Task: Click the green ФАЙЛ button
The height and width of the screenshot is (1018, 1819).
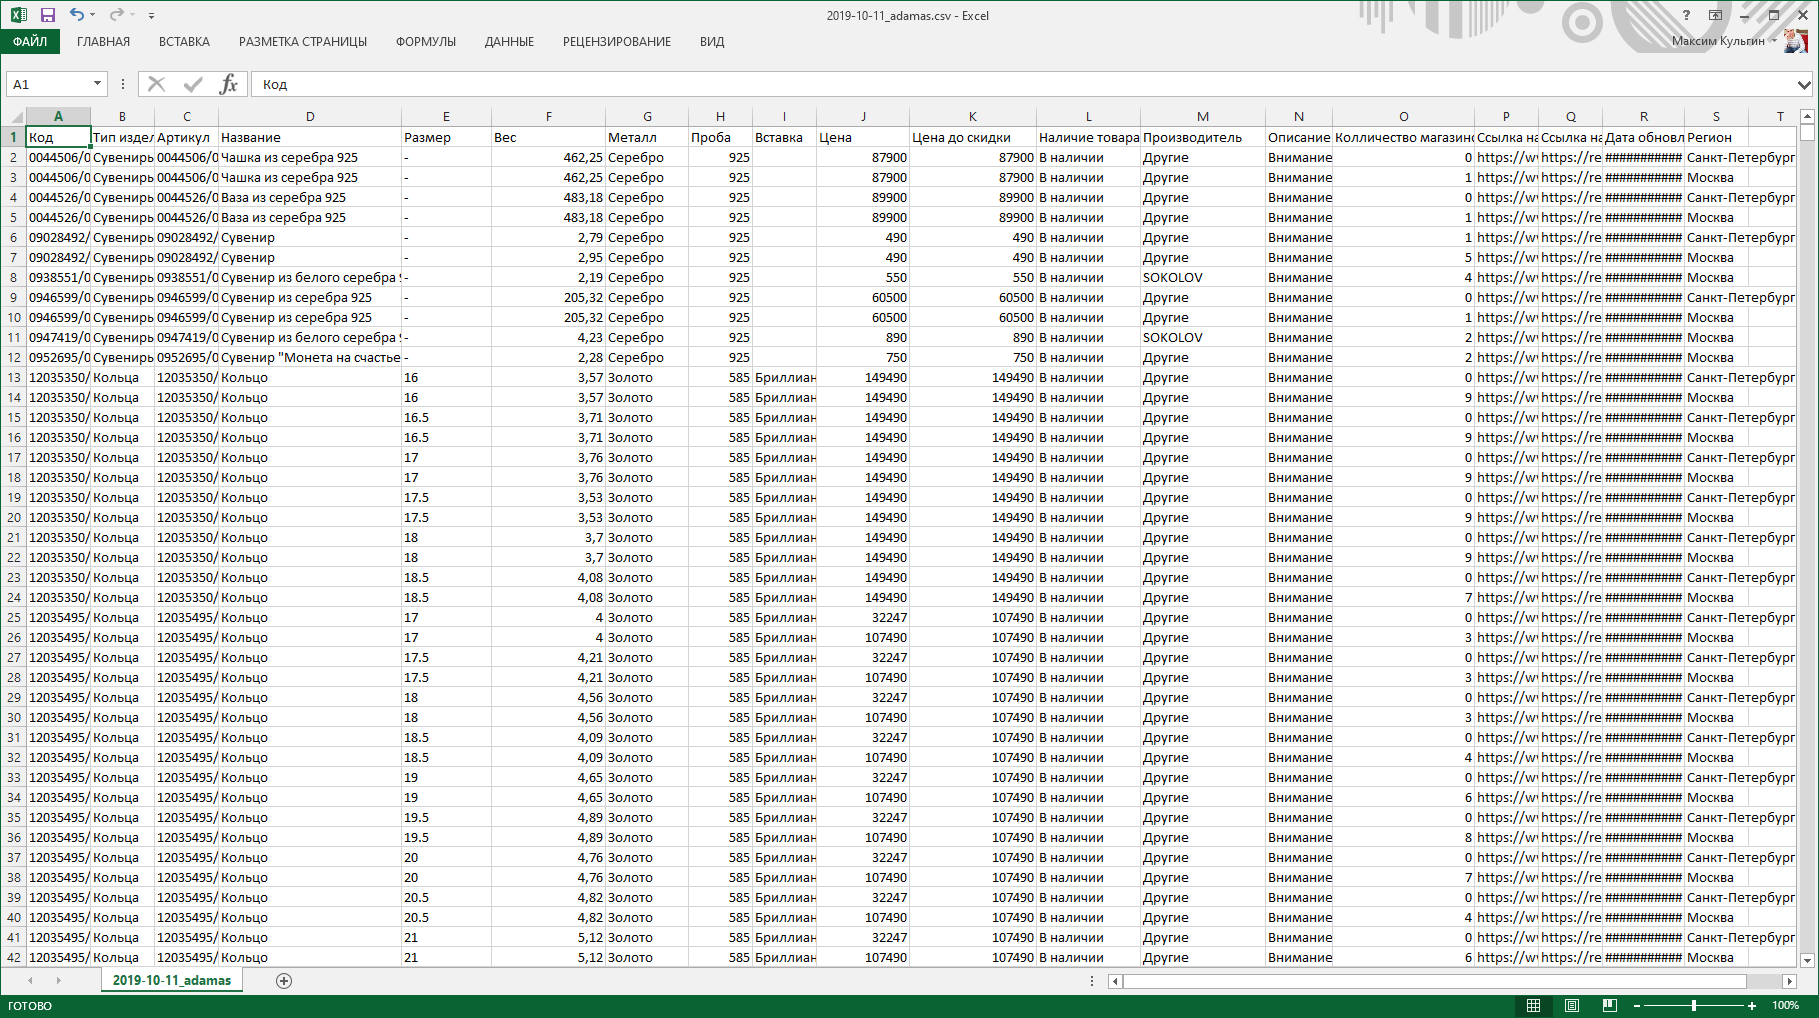Action: coord(30,42)
